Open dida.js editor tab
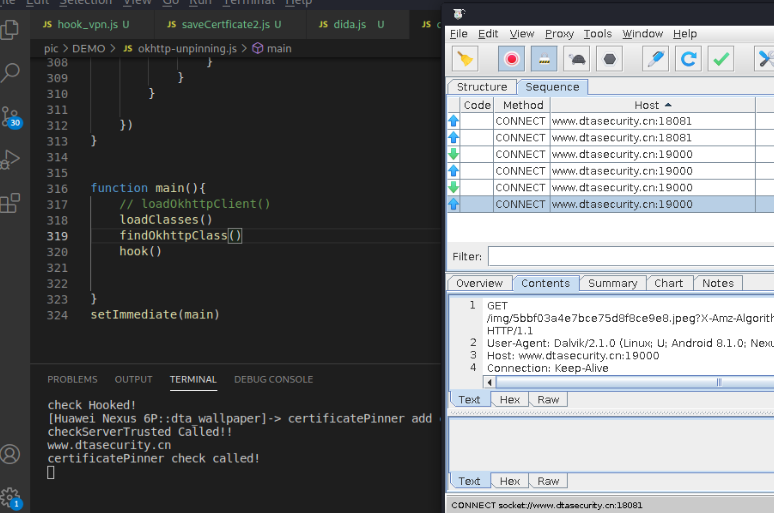Viewport: 774px width, 513px height. tap(357, 24)
